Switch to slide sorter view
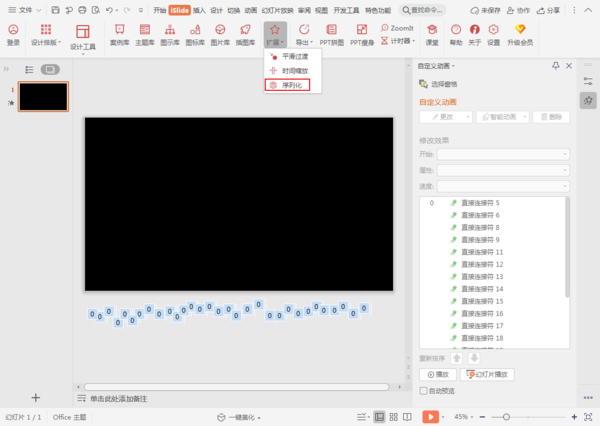Screen dimensions: 600x426 (x=394, y=416)
